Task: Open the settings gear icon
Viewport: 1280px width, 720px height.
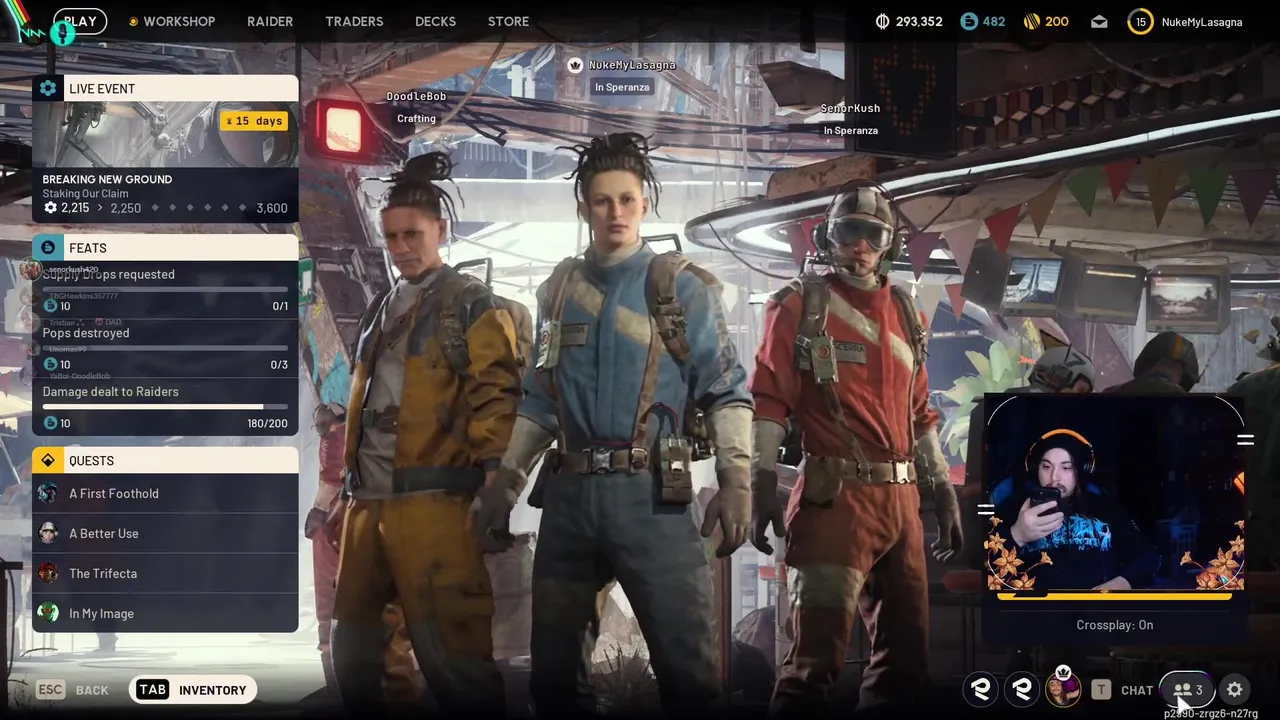Action: point(1235,690)
